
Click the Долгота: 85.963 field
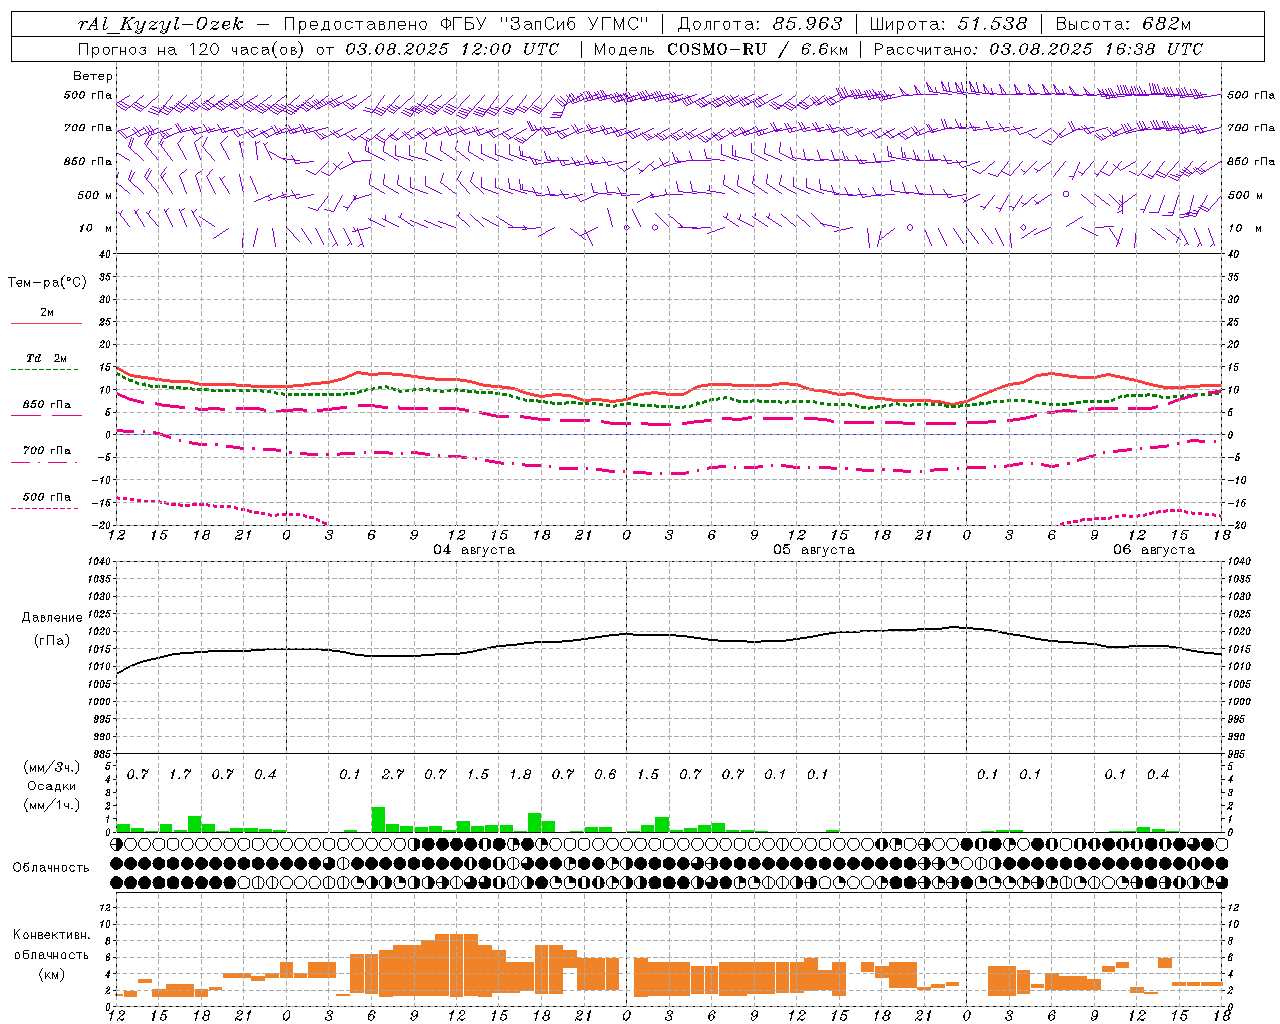tap(760, 24)
